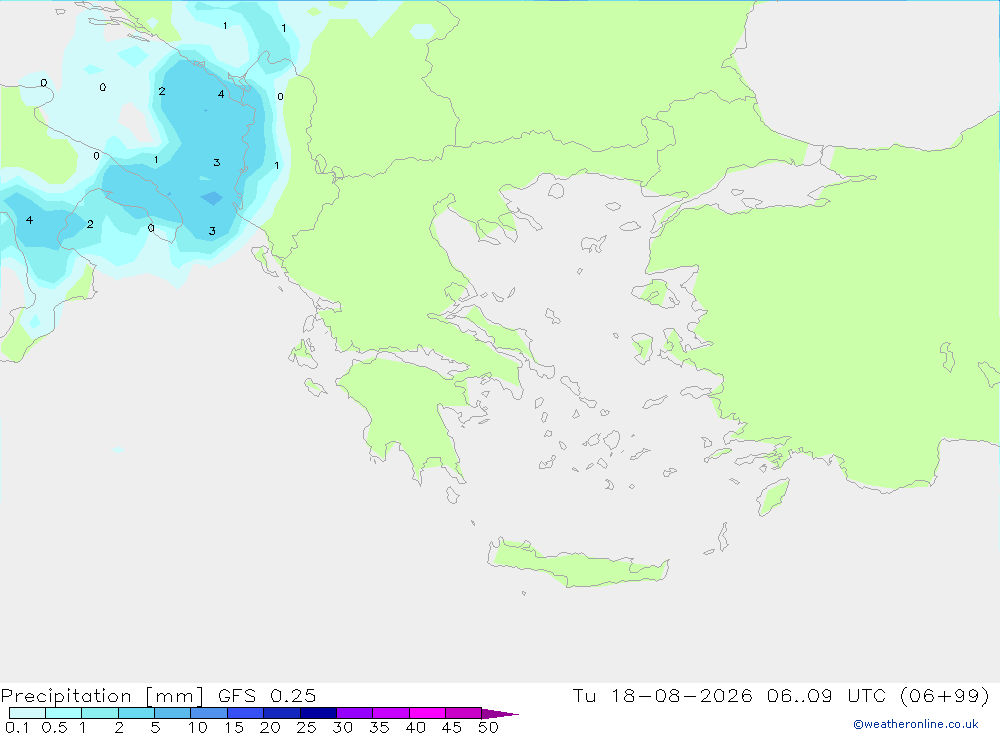Pick the 2–5 mm legend color
1000x733 pixels.
(136, 713)
